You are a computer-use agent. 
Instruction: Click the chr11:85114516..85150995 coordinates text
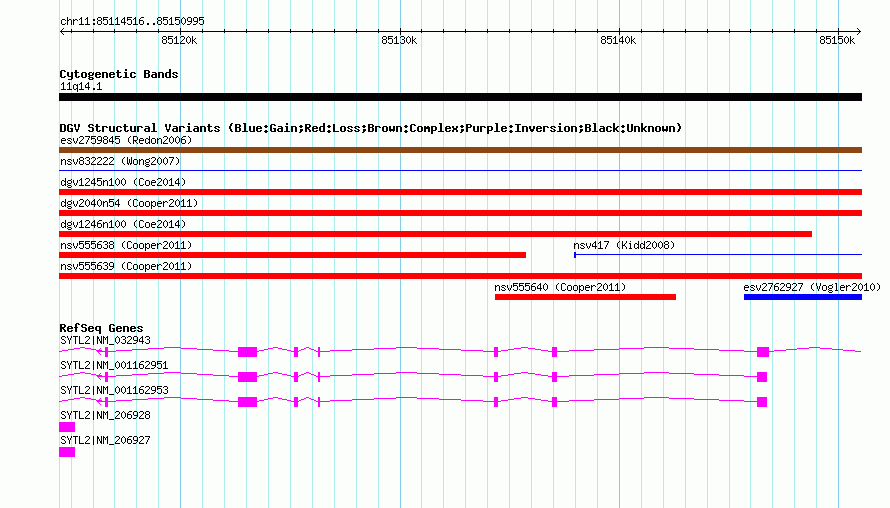[x=132, y=22]
